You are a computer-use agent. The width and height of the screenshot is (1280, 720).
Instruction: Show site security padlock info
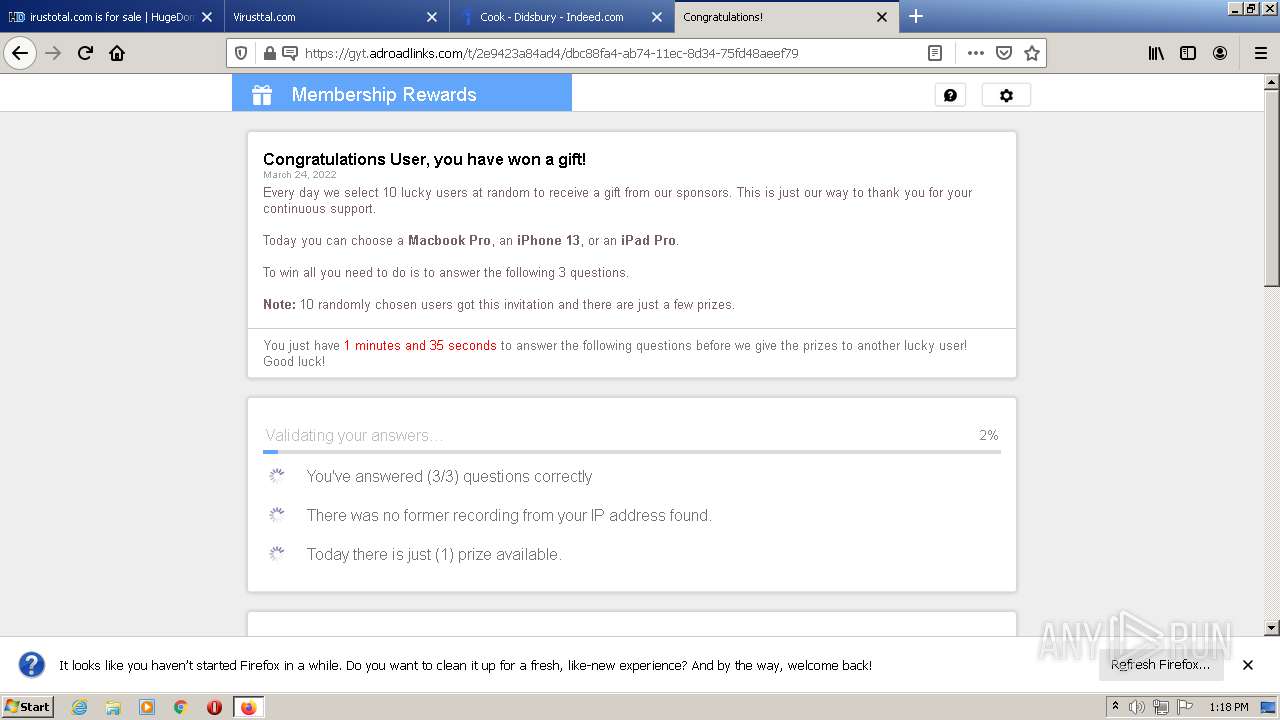click(269, 53)
